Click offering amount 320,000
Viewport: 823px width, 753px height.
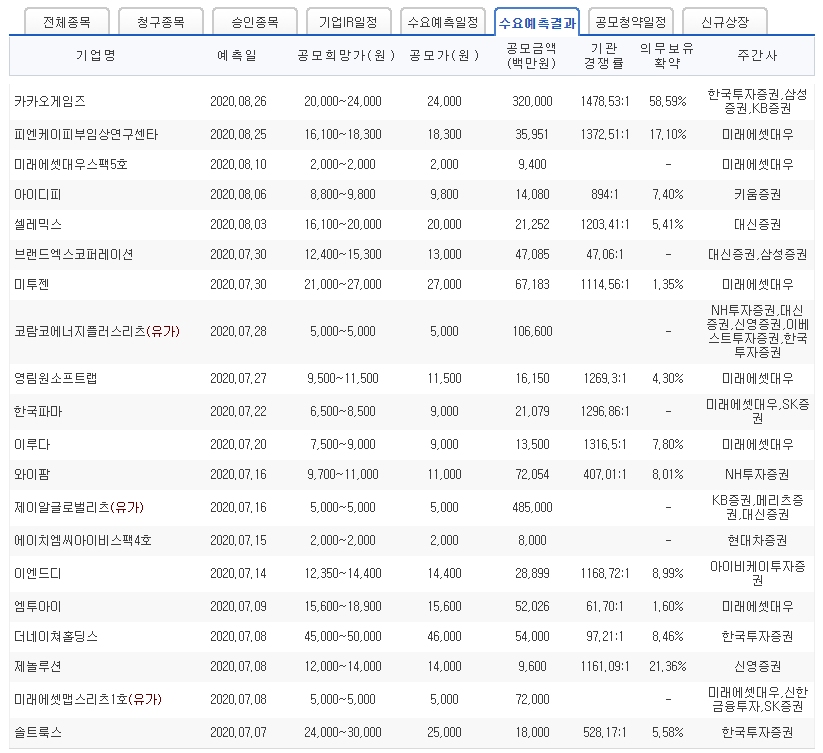(532, 101)
